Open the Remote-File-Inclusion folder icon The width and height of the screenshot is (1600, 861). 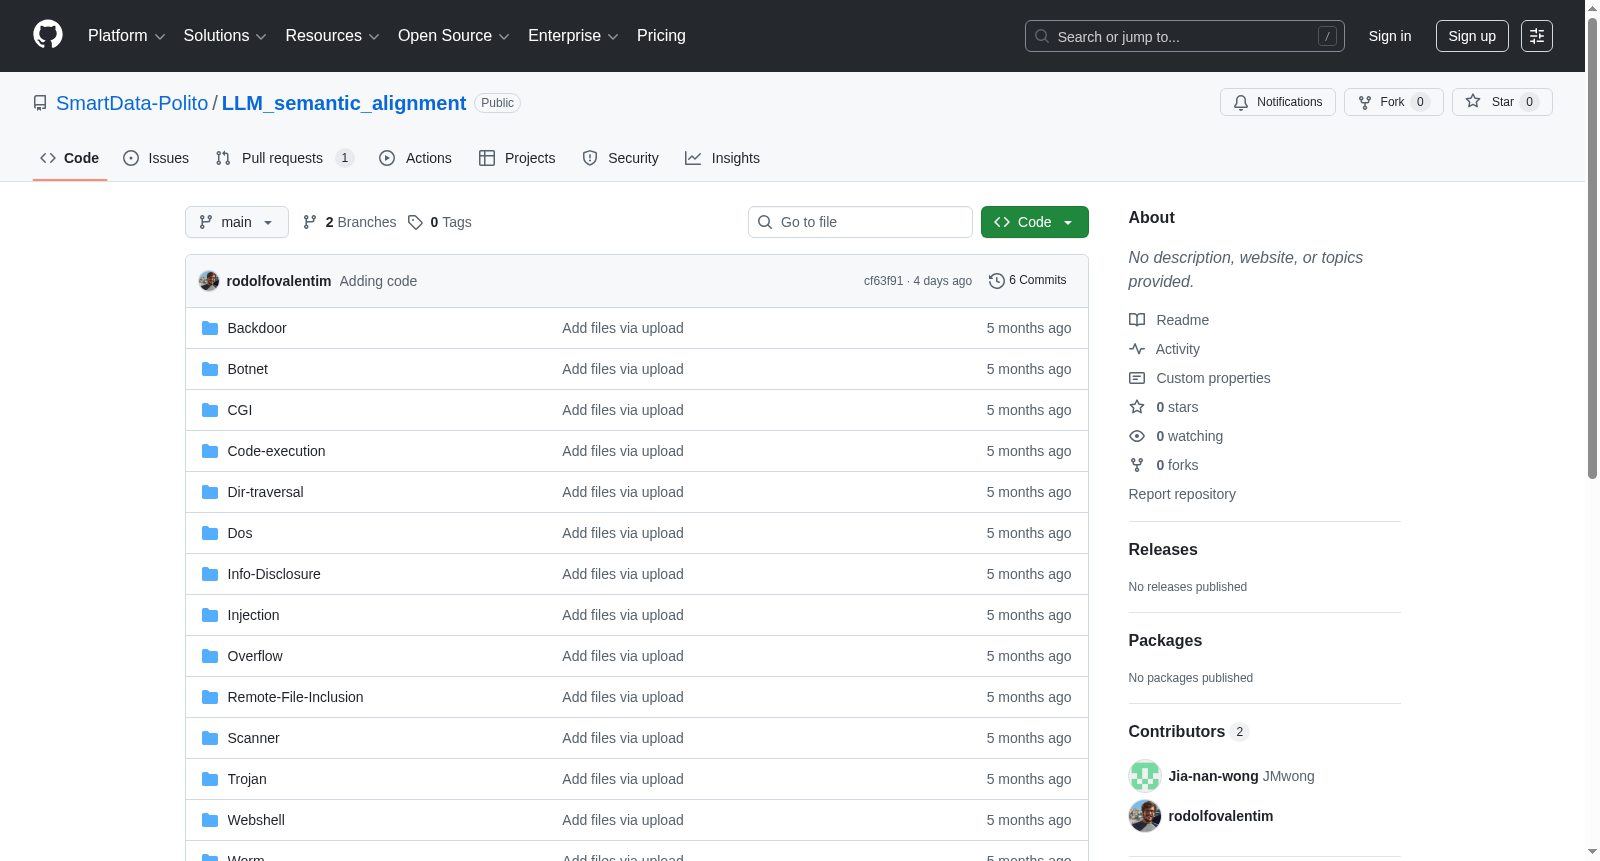[210, 697]
